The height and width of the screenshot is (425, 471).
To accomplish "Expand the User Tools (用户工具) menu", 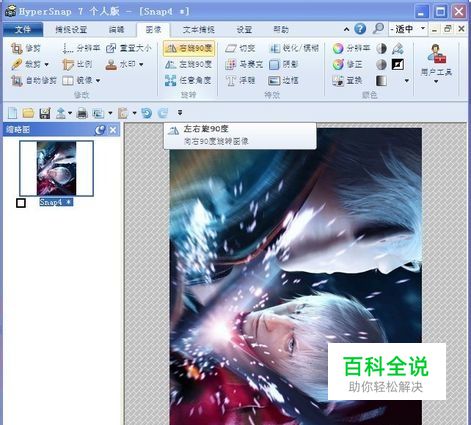I will [x=436, y=64].
